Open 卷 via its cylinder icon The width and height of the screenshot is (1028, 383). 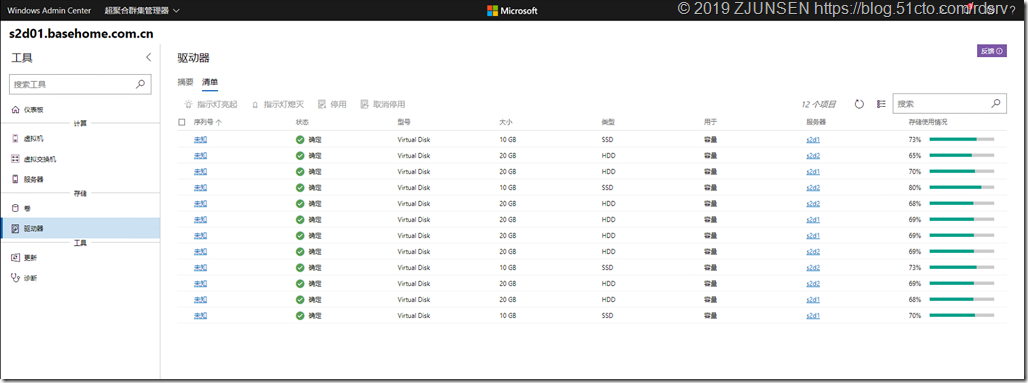[16, 209]
